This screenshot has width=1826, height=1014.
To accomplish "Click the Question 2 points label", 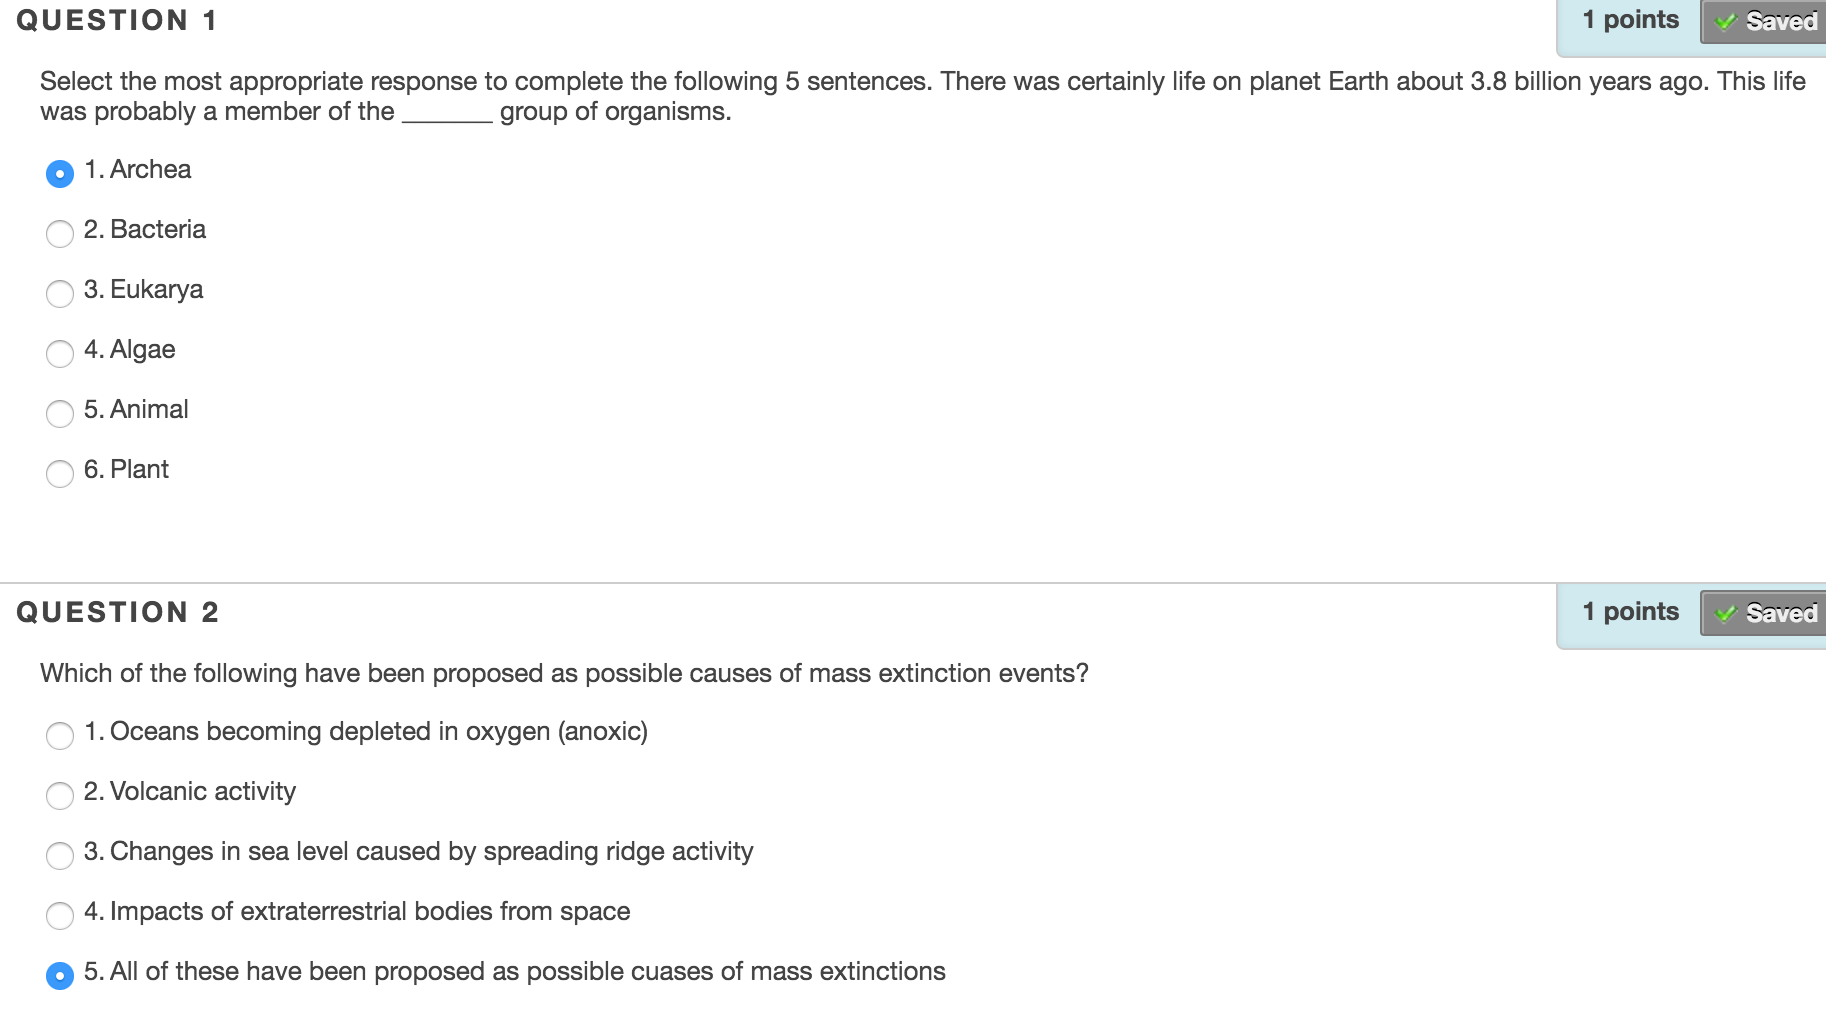I will [x=1630, y=612].
